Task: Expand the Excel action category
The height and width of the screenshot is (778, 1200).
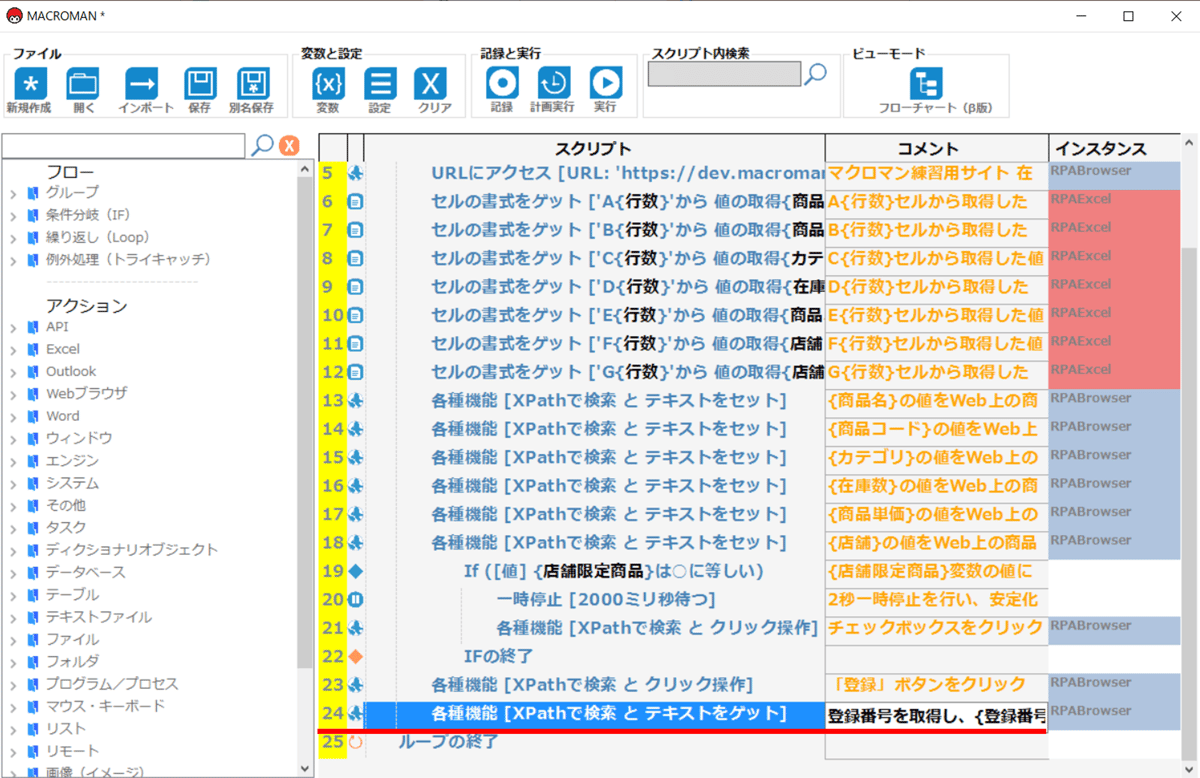Action: pyautogui.click(x=13, y=349)
